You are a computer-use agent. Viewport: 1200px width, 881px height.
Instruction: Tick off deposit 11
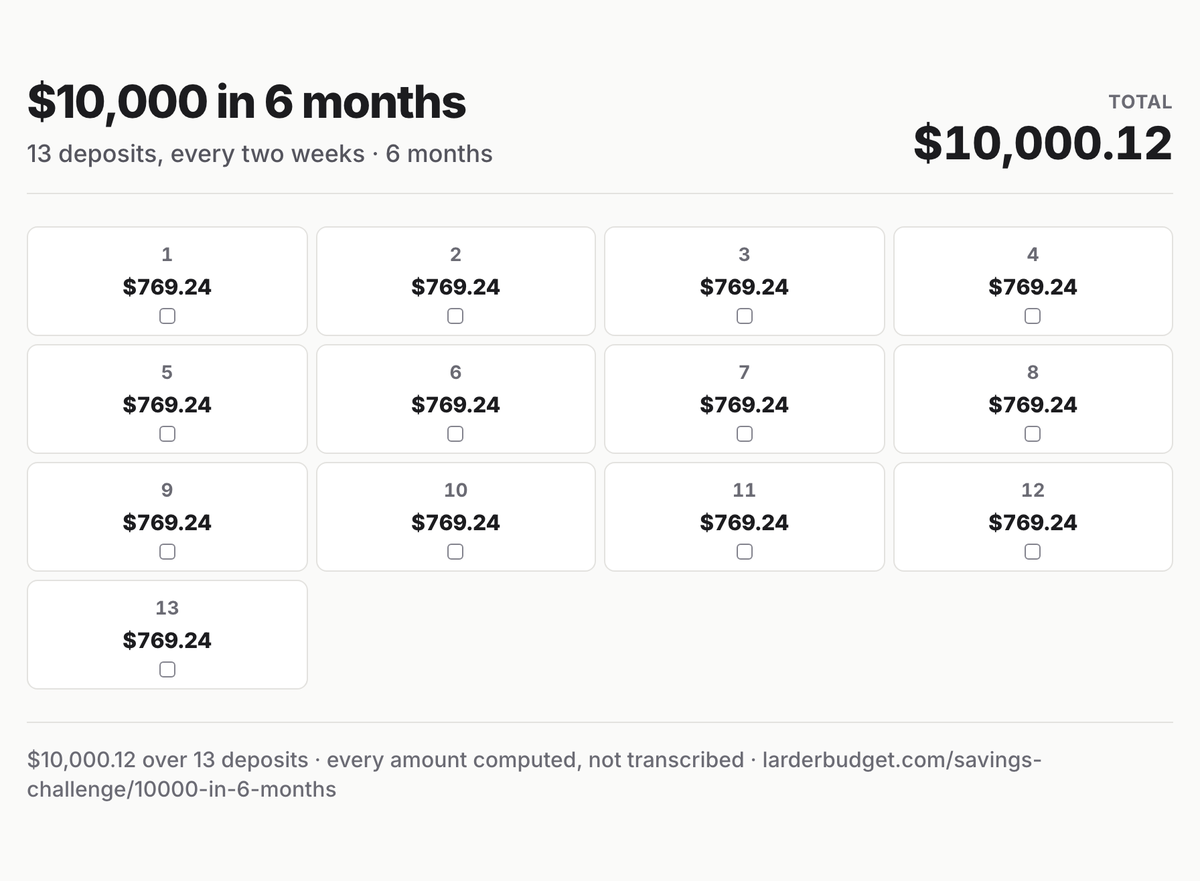pyautogui.click(x=744, y=552)
